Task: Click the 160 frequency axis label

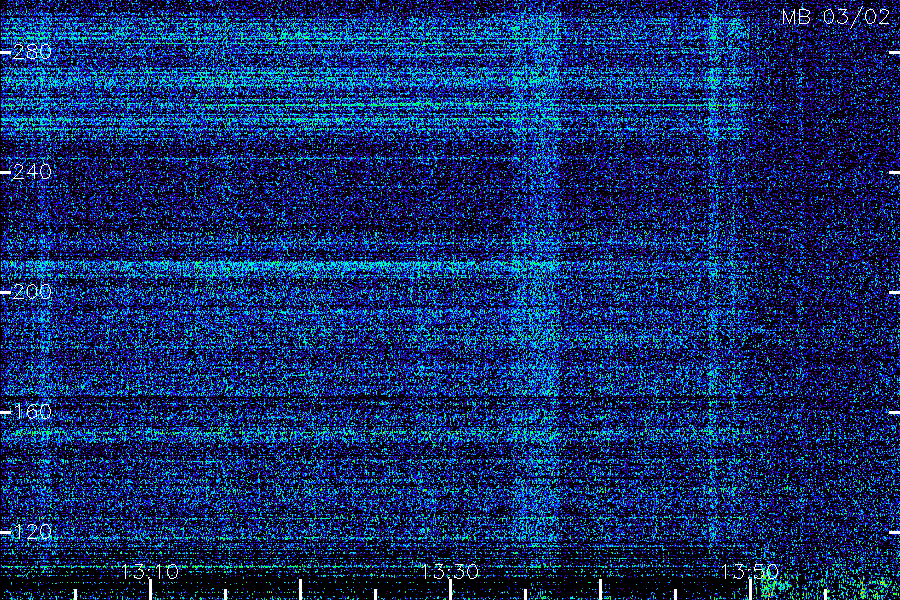Action: coord(32,412)
